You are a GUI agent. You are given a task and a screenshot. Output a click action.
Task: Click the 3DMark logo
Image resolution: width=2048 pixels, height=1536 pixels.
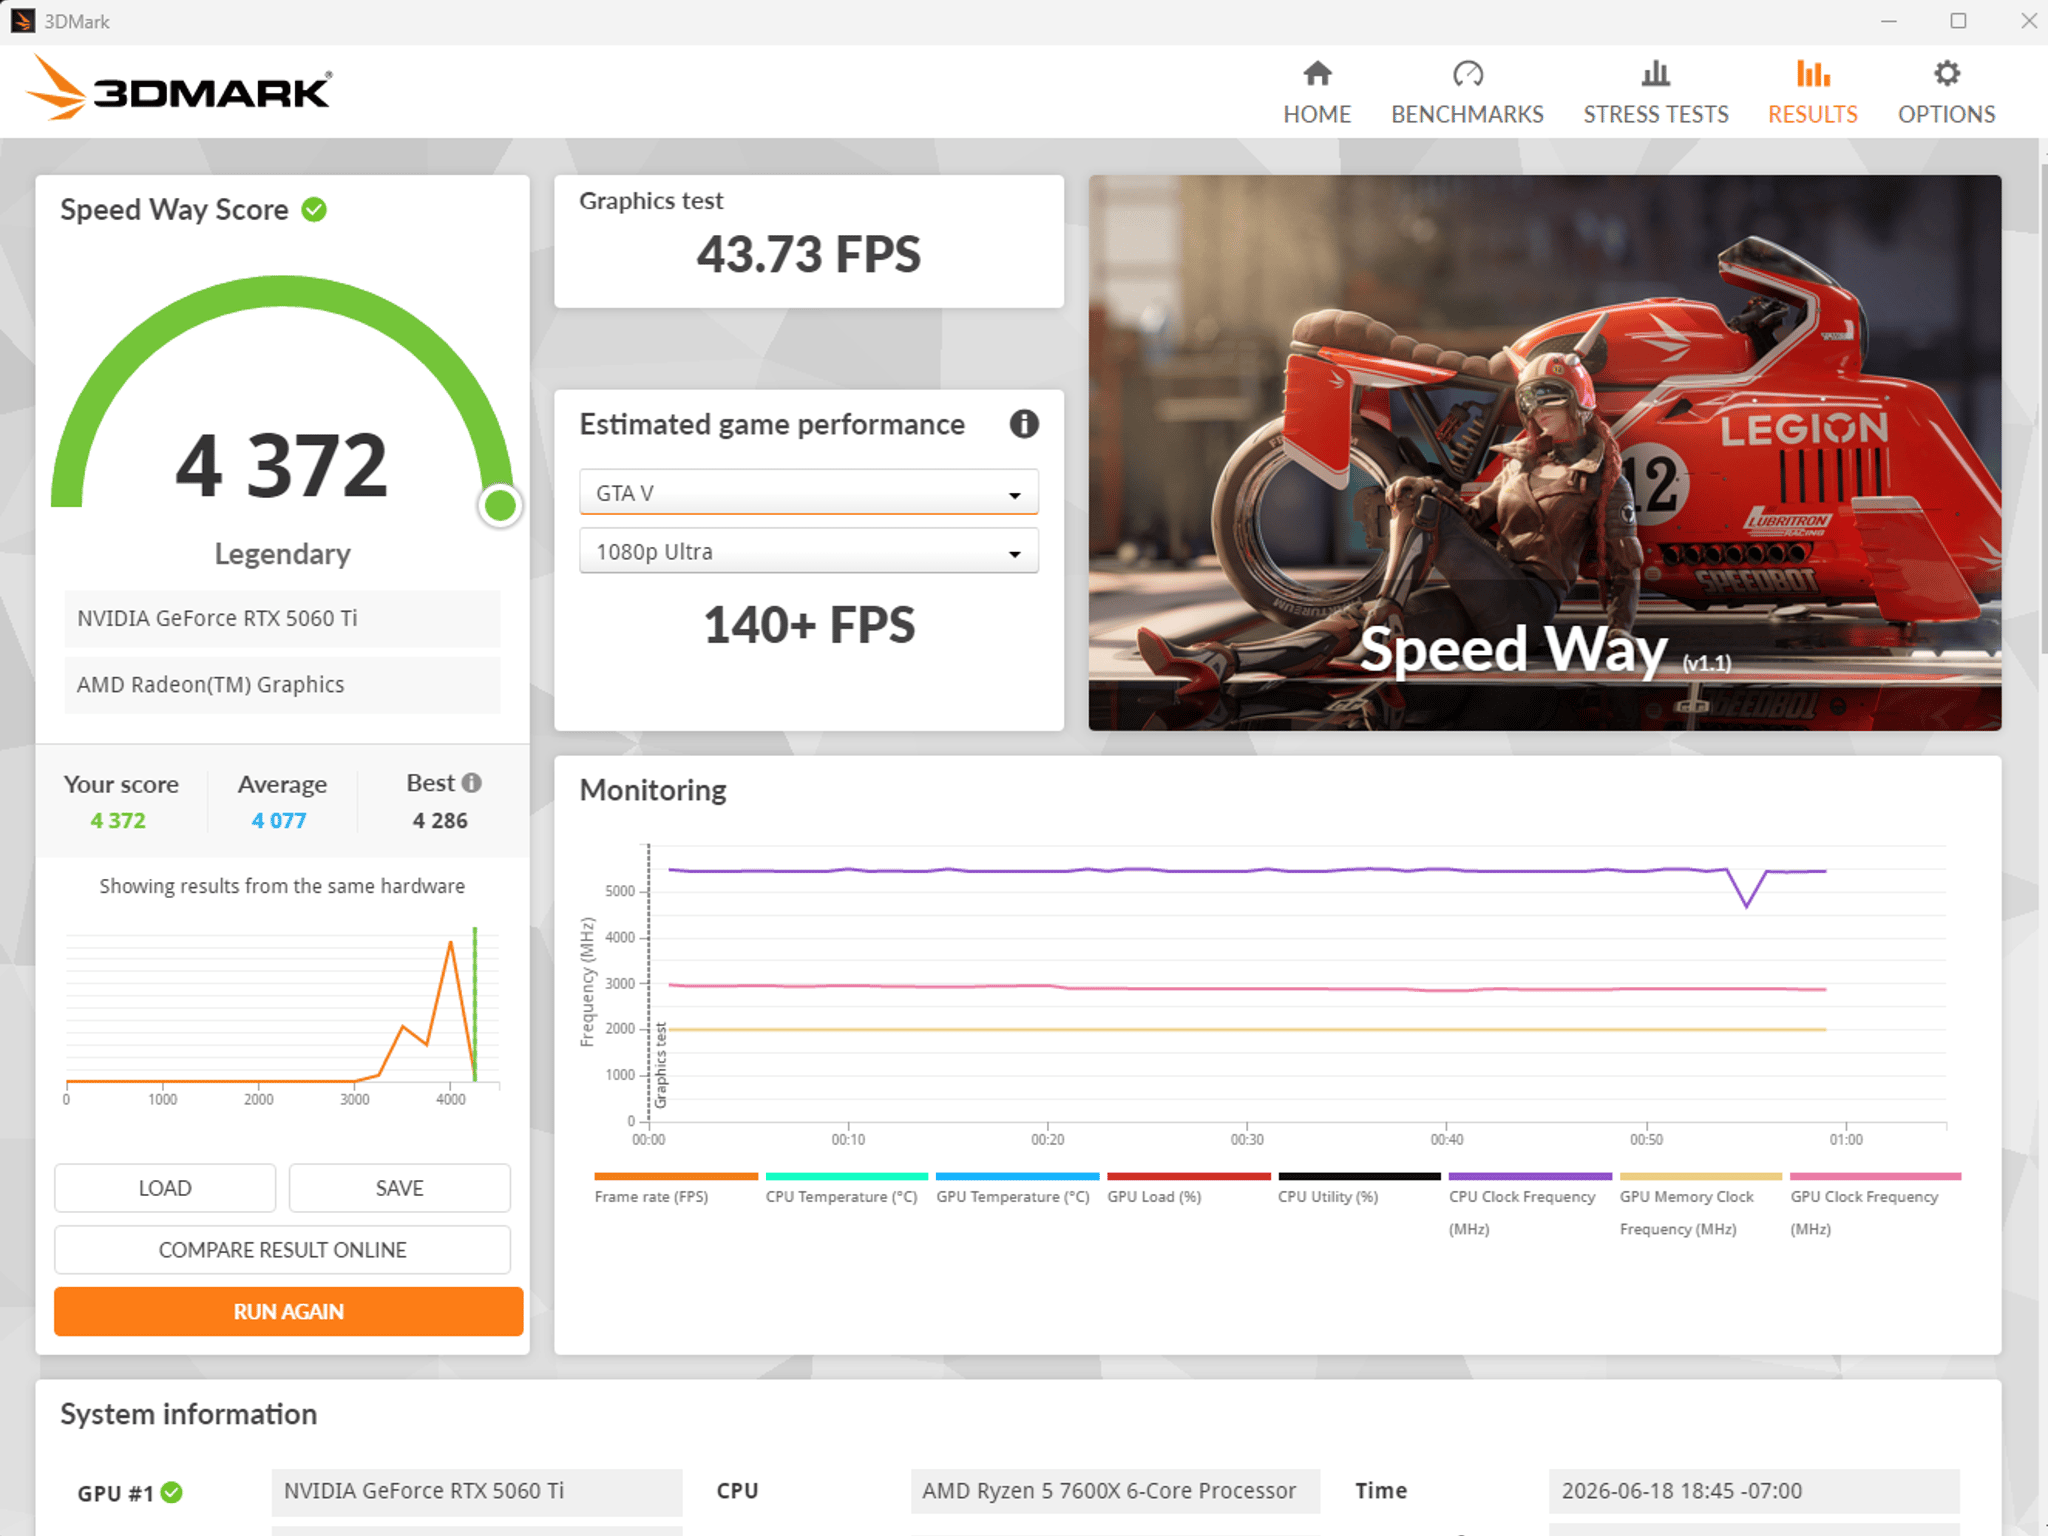pos(180,90)
